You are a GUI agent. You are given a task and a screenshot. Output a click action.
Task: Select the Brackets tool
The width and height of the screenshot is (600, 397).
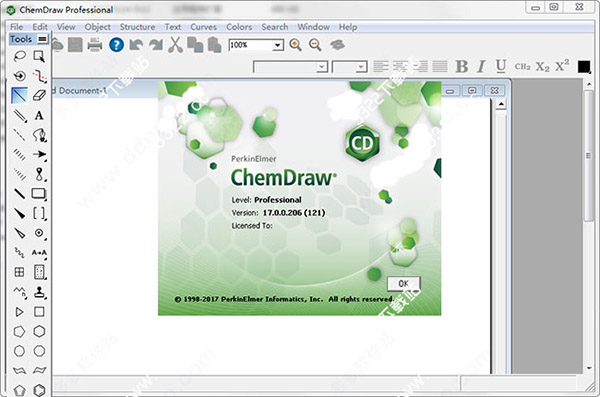click(39, 213)
